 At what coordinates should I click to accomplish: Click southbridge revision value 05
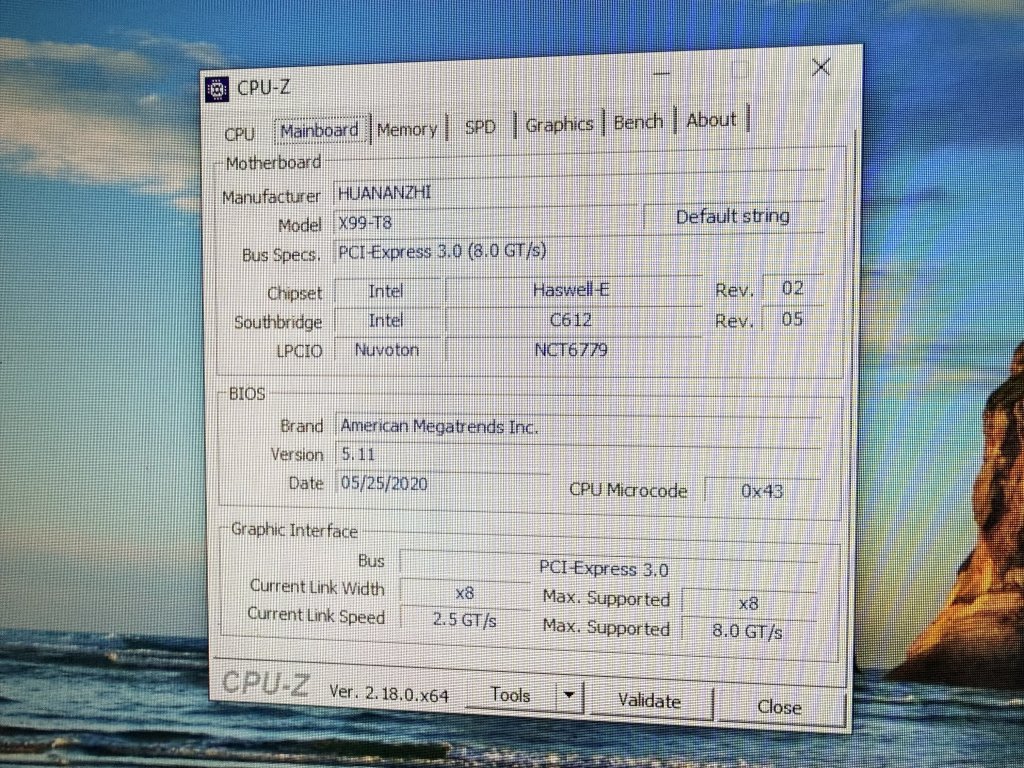[x=792, y=319]
